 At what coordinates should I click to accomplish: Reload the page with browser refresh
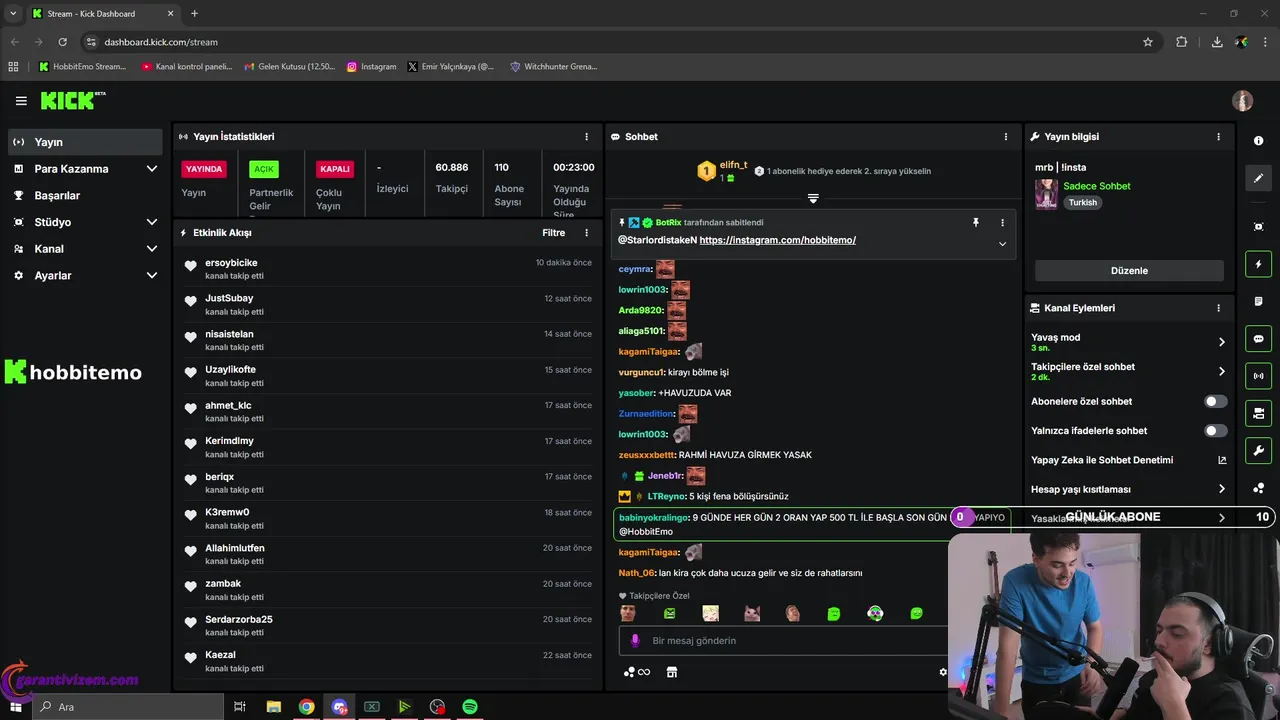coord(62,42)
